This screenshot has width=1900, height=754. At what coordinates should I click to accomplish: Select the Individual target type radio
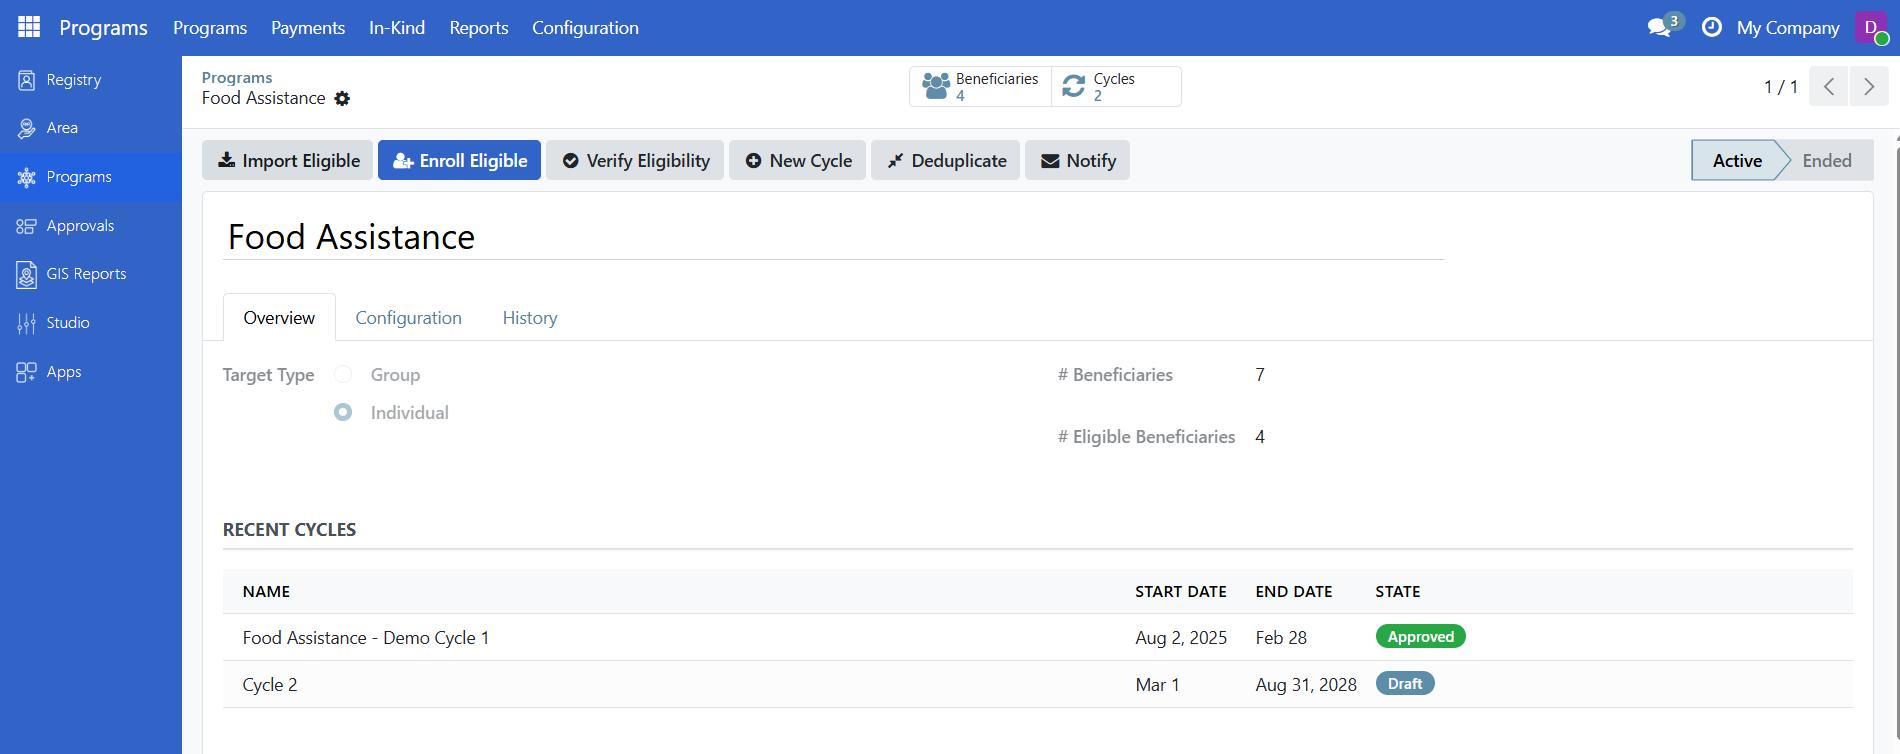tap(343, 412)
